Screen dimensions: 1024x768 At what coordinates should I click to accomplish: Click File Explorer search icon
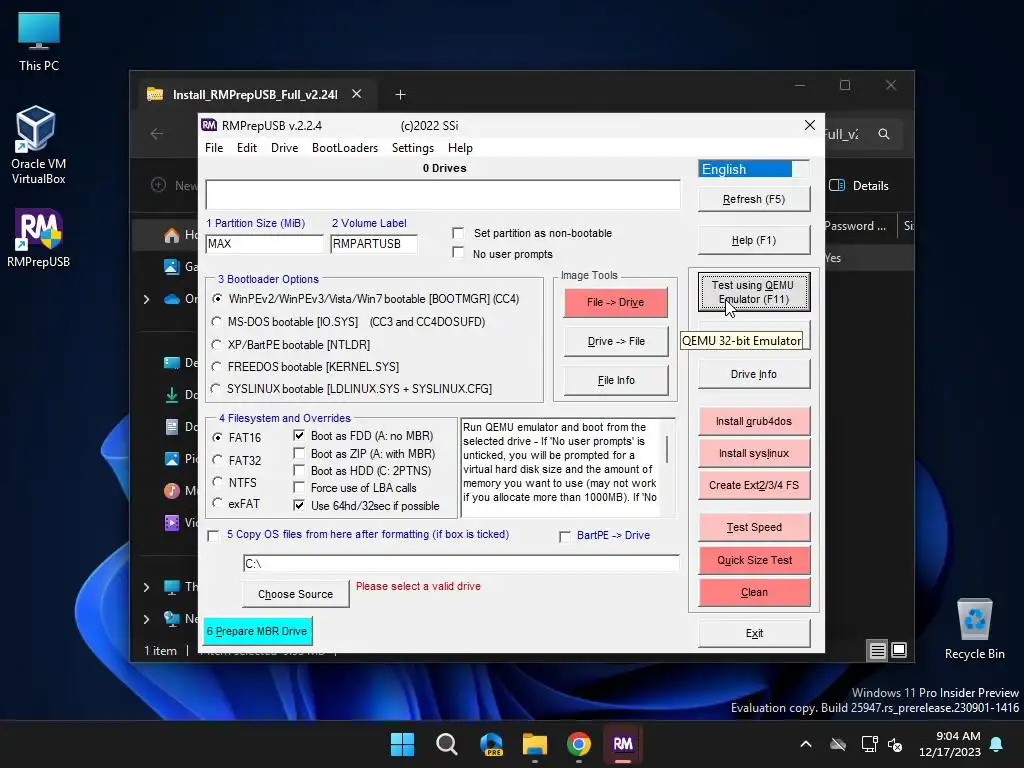click(884, 134)
